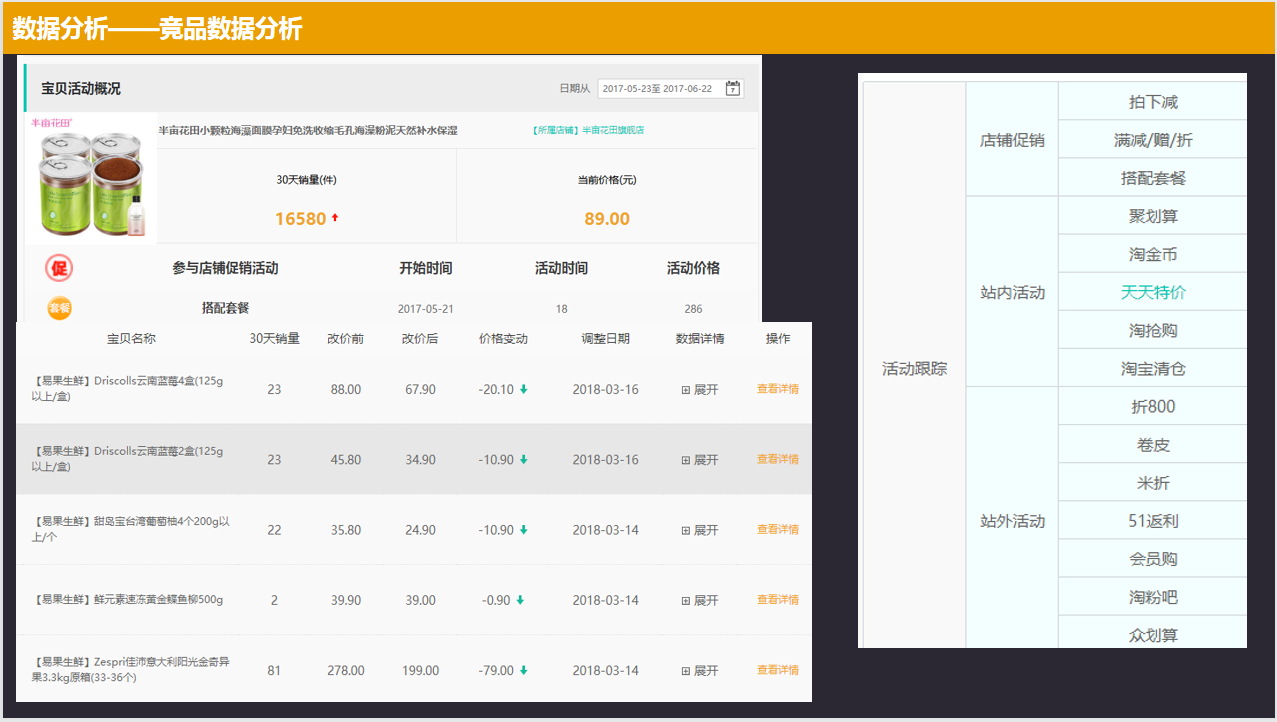
Task: Click the 淘金币 cell
Action: point(1153,254)
